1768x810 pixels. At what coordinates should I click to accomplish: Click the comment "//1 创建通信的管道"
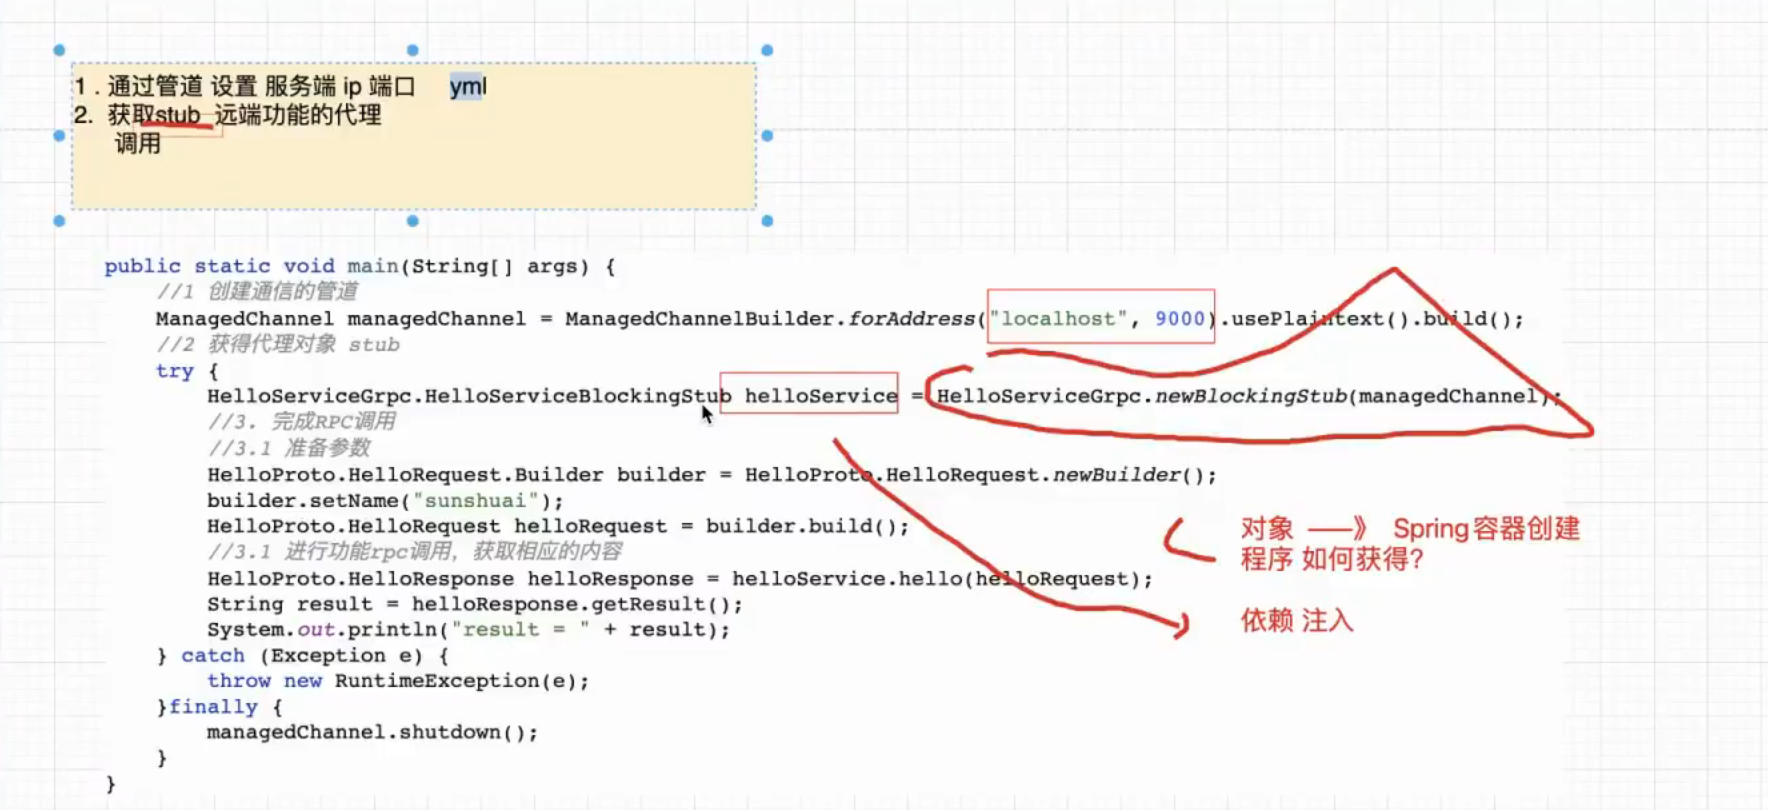click(x=257, y=291)
